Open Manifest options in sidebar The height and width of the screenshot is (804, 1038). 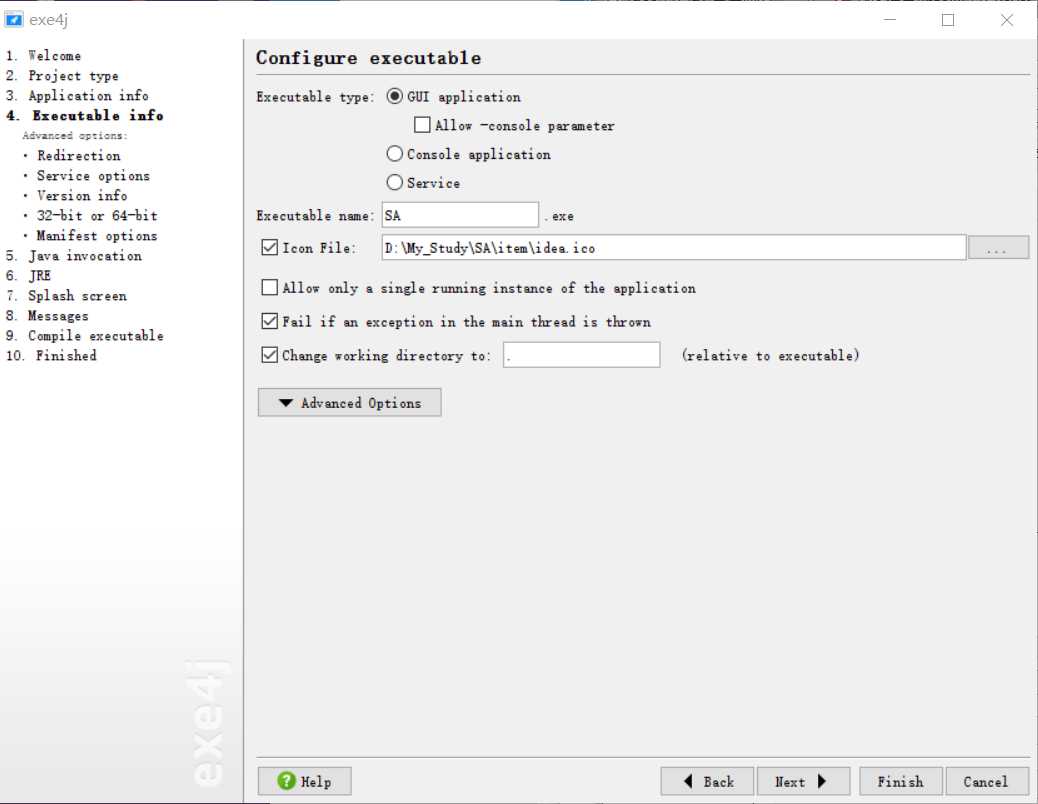tap(97, 236)
